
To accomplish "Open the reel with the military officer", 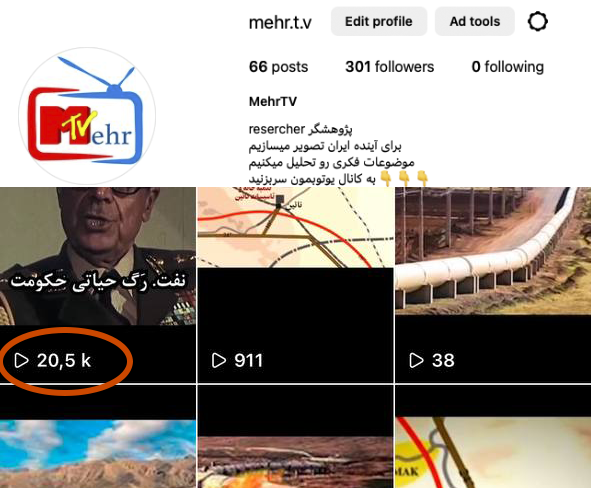I will pyautogui.click(x=98, y=285).
